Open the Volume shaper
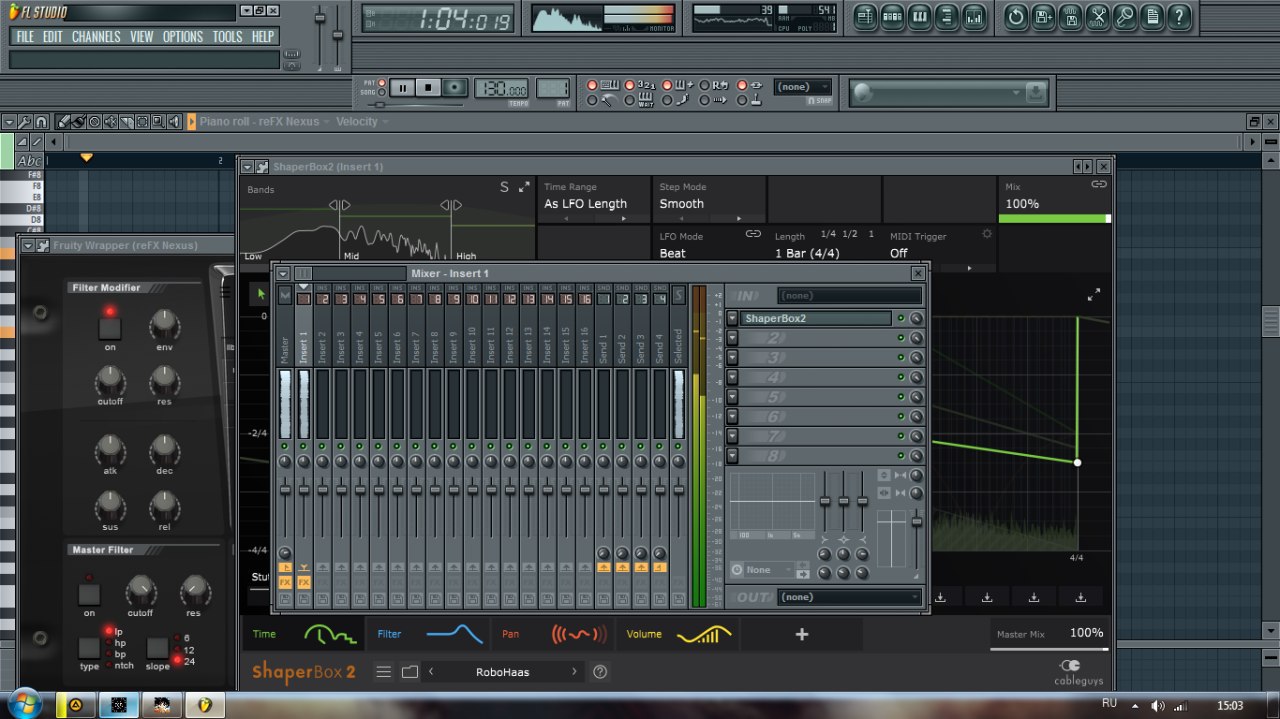1280x719 pixels. (x=679, y=634)
